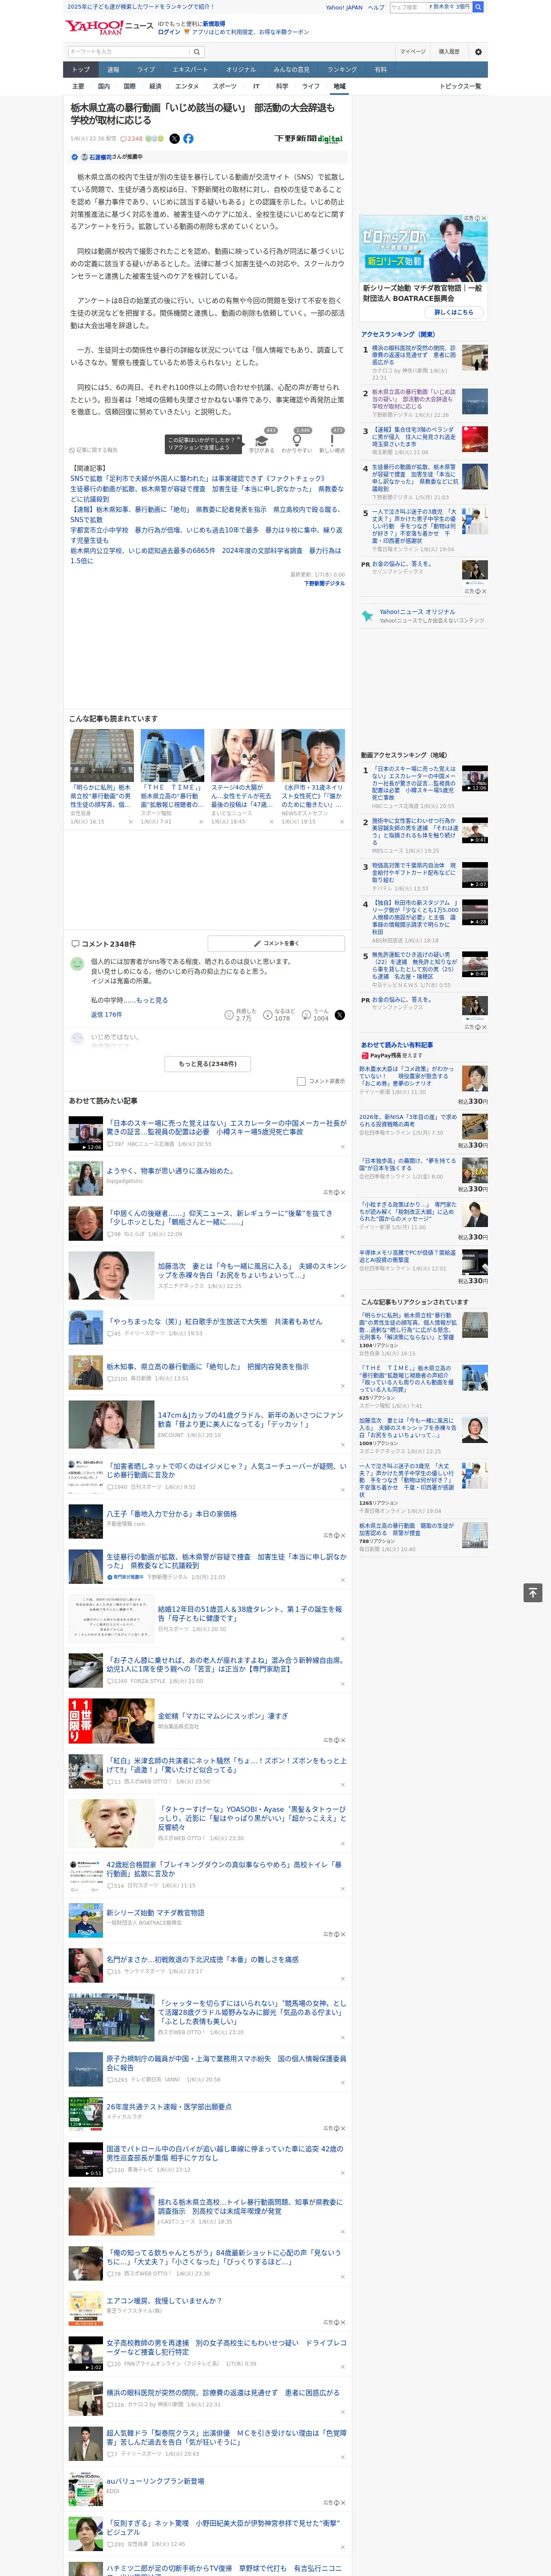Click the 下野新聞 digital publisher logo

pos(309,139)
